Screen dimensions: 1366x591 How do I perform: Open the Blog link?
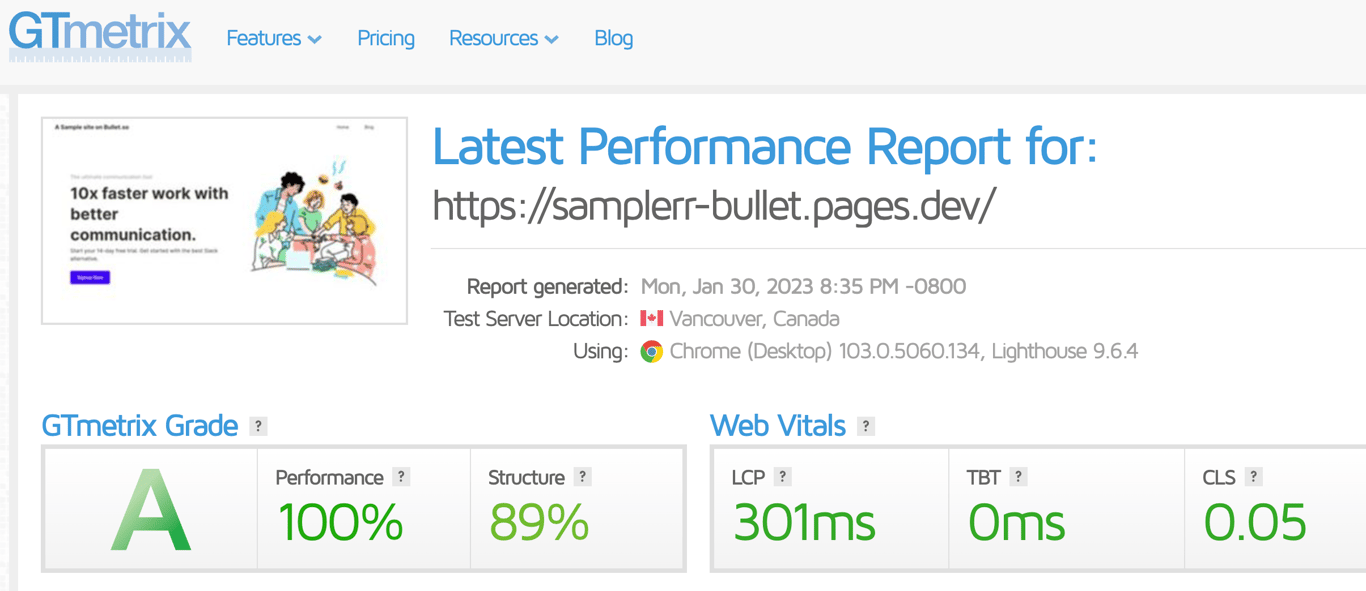click(x=613, y=38)
